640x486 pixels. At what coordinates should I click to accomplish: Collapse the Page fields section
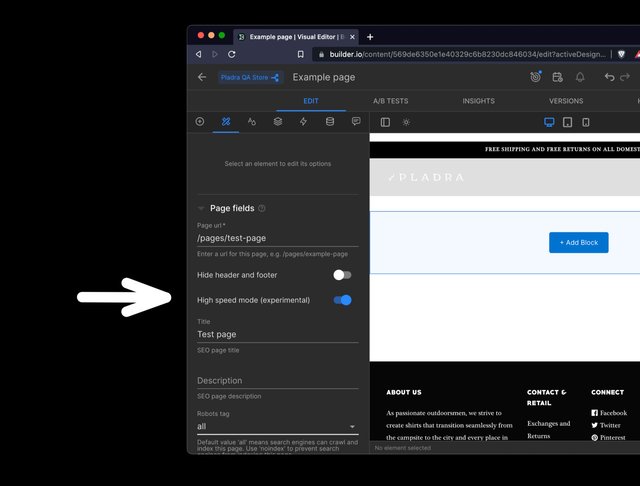coord(201,209)
